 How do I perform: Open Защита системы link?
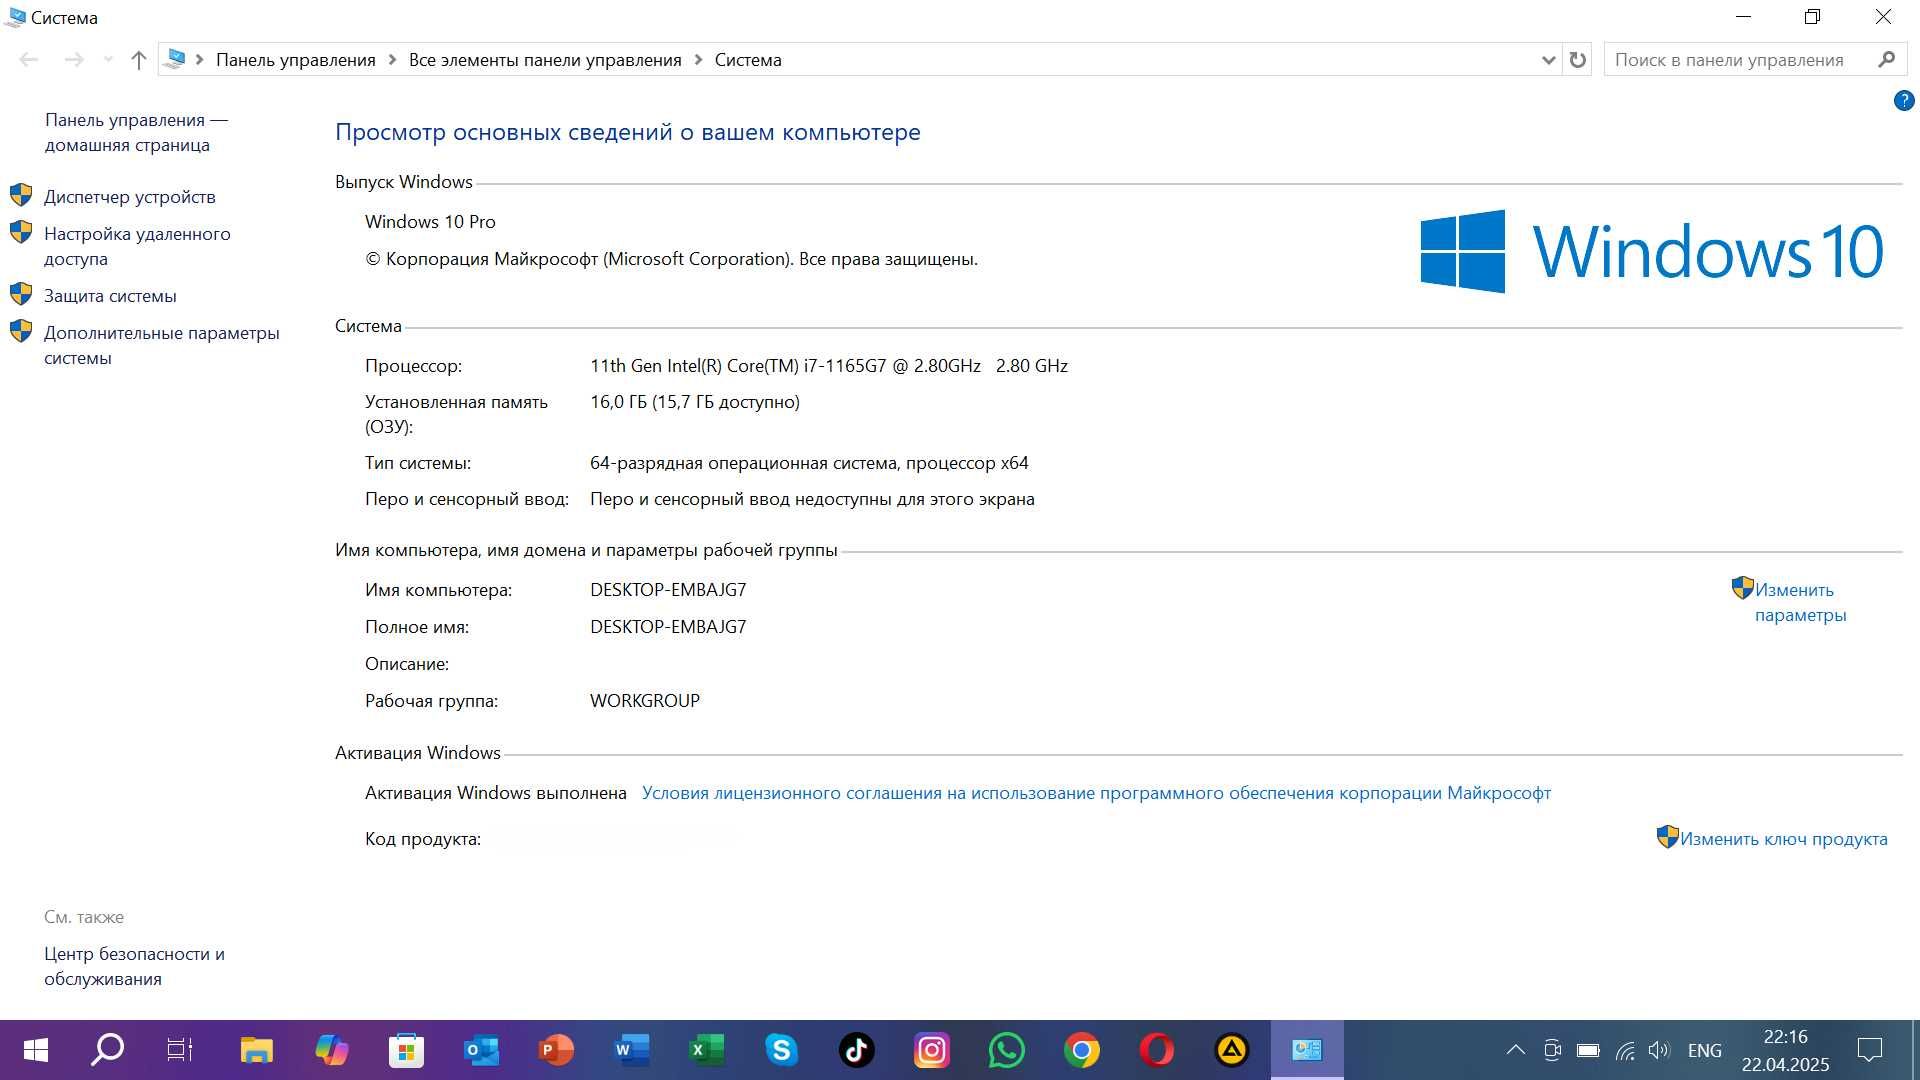pos(110,296)
